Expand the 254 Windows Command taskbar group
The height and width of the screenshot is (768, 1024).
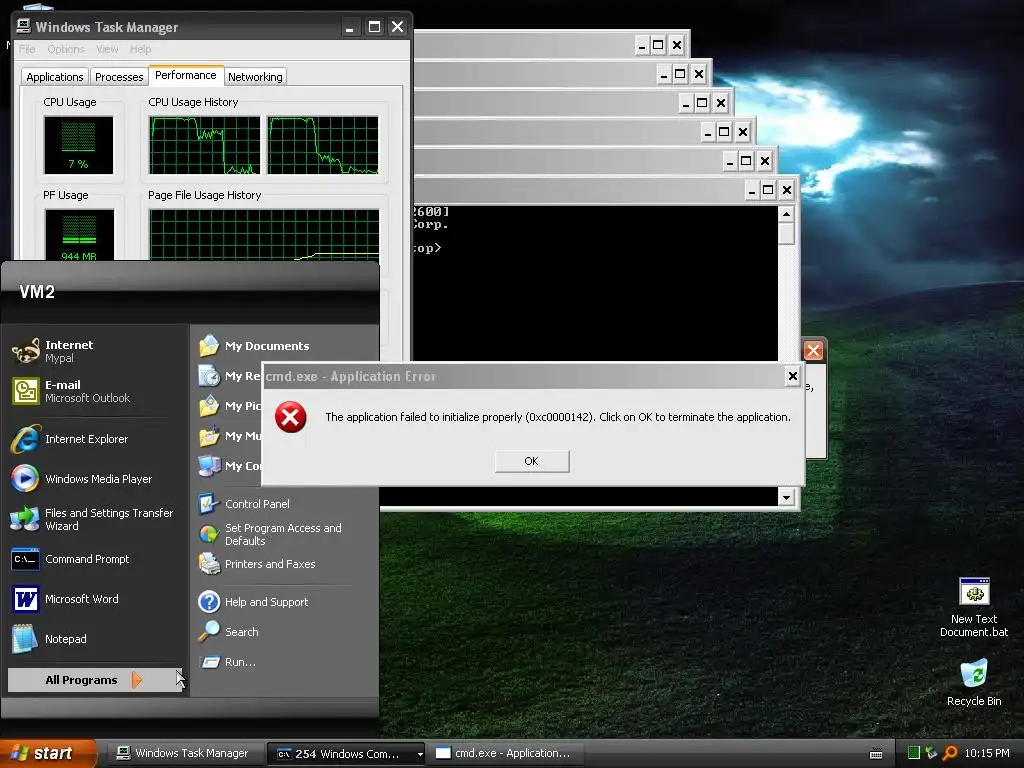(x=346, y=754)
